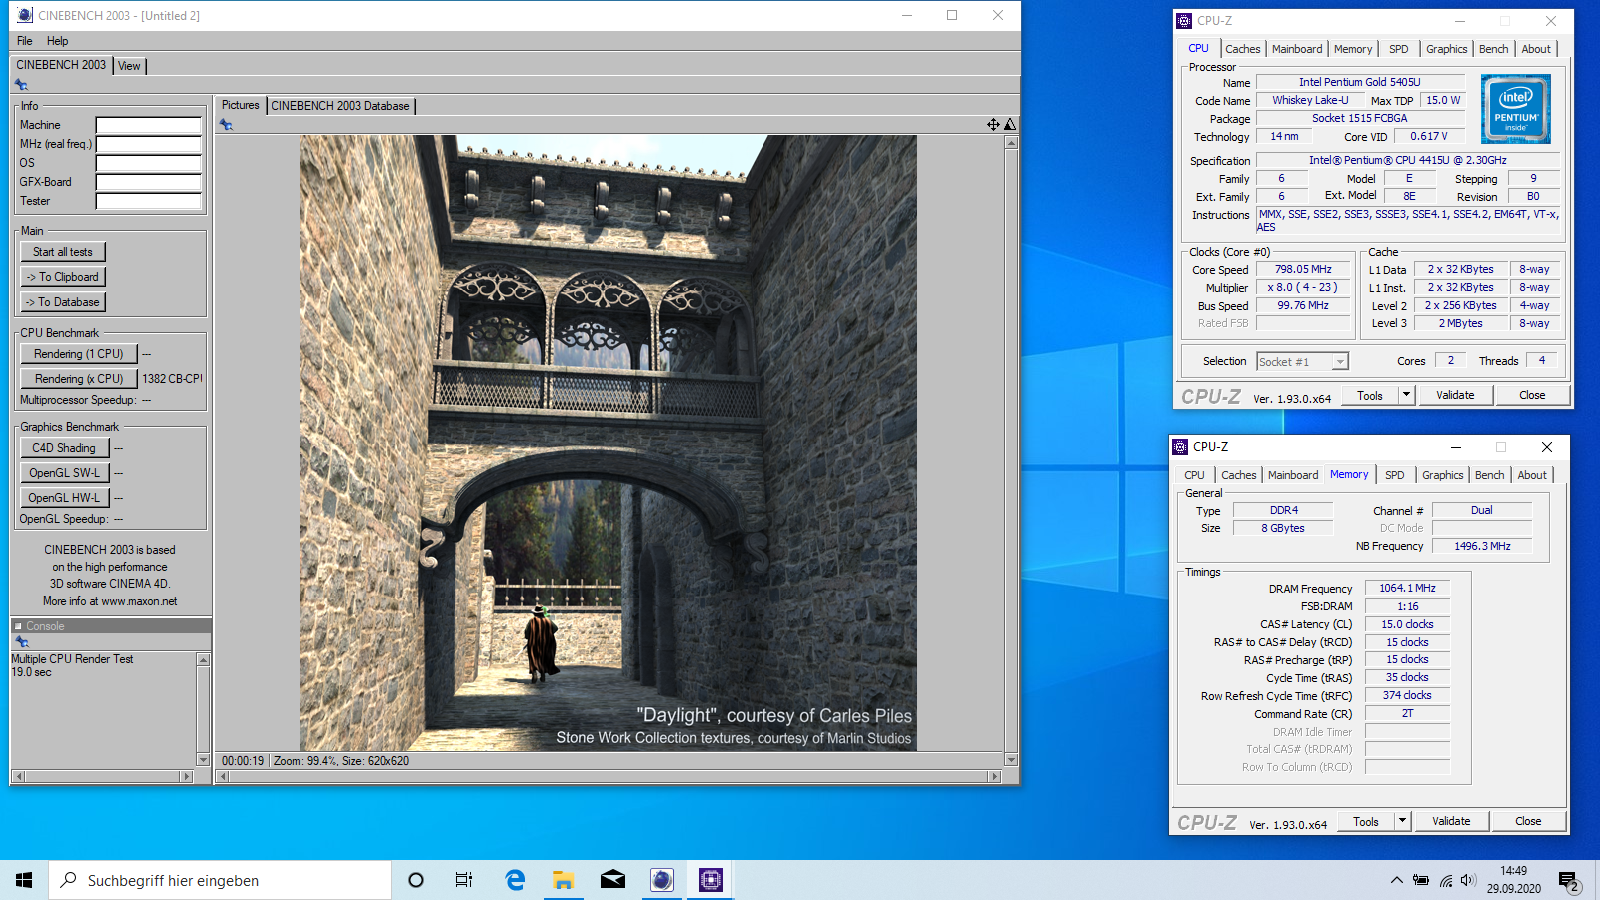Click the lower CPU-Z window title icon
This screenshot has width=1600, height=900.
tap(1181, 447)
